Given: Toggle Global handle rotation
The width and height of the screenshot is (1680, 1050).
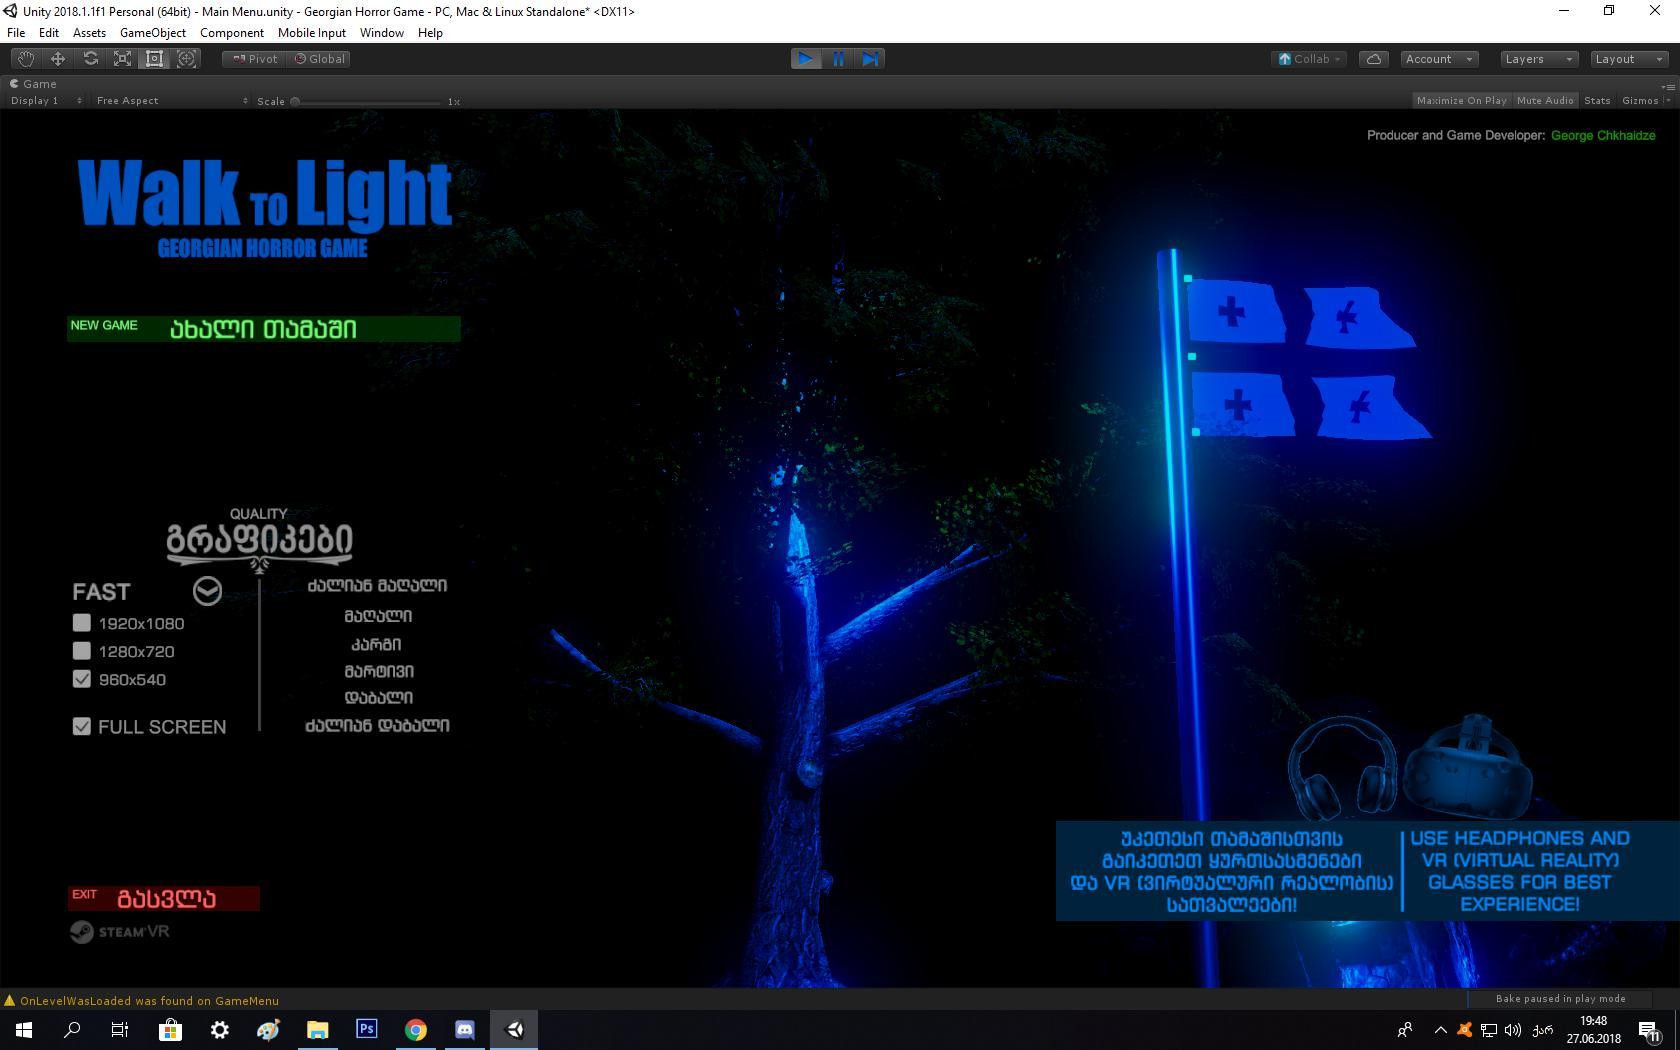Looking at the screenshot, I should (319, 59).
